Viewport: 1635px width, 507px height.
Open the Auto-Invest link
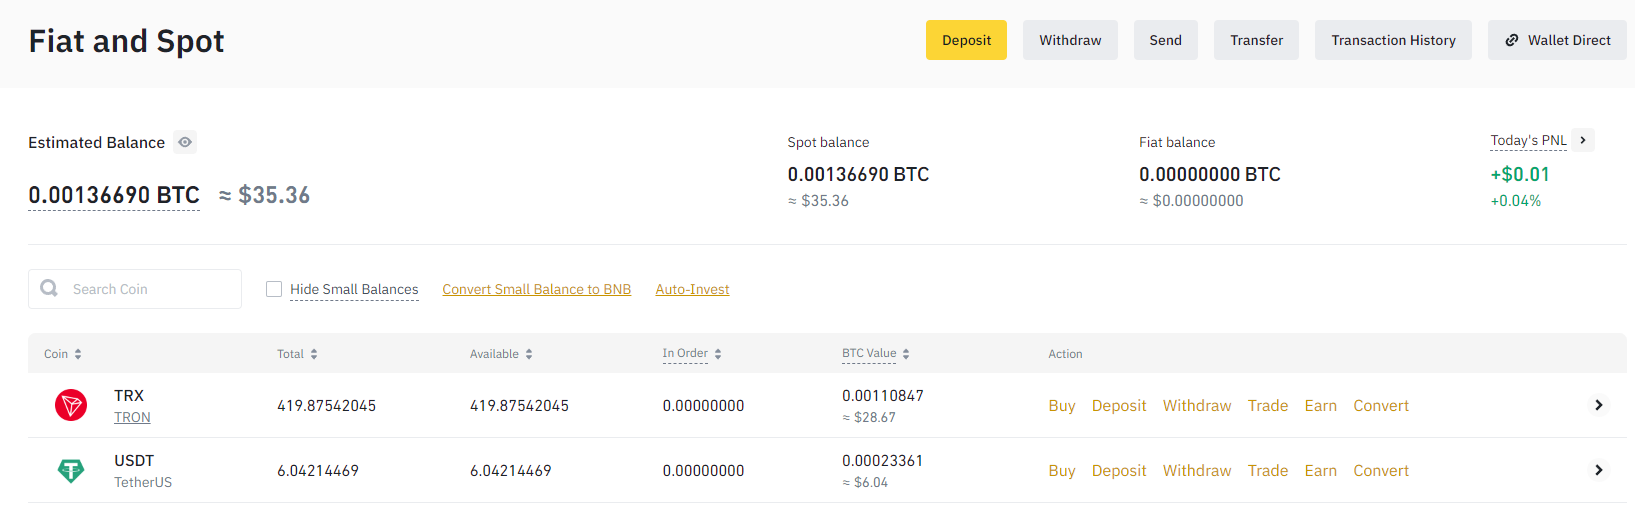coord(692,289)
